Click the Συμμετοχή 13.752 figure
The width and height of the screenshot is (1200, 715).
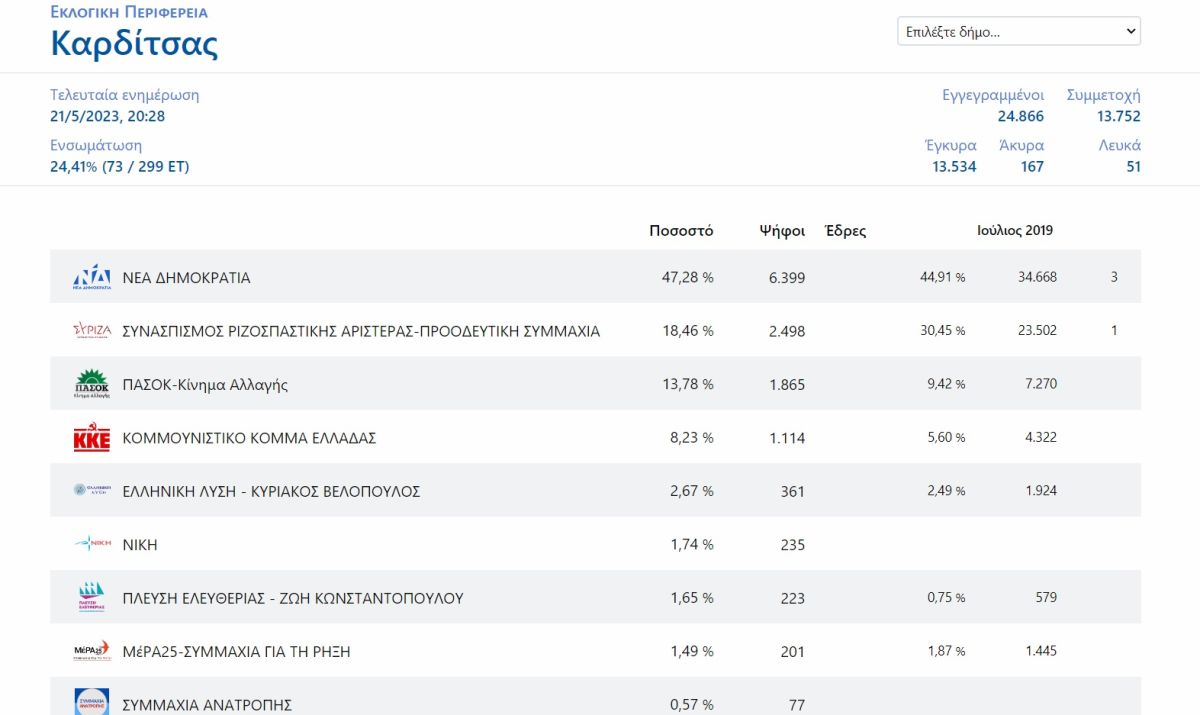(1119, 116)
